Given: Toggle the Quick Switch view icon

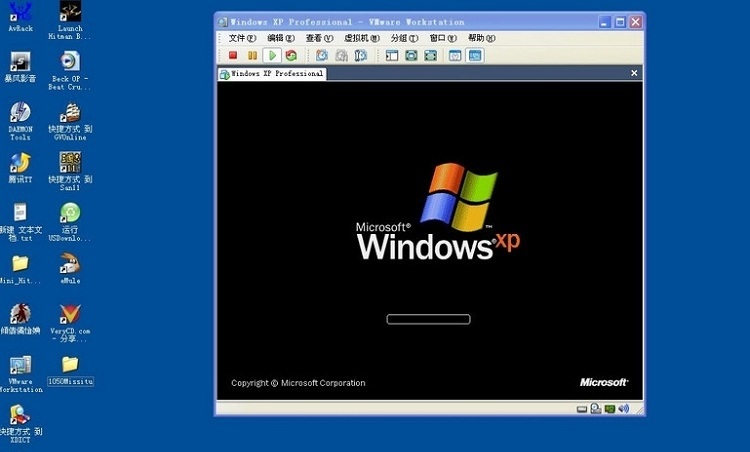Looking at the screenshot, I should (x=430, y=56).
